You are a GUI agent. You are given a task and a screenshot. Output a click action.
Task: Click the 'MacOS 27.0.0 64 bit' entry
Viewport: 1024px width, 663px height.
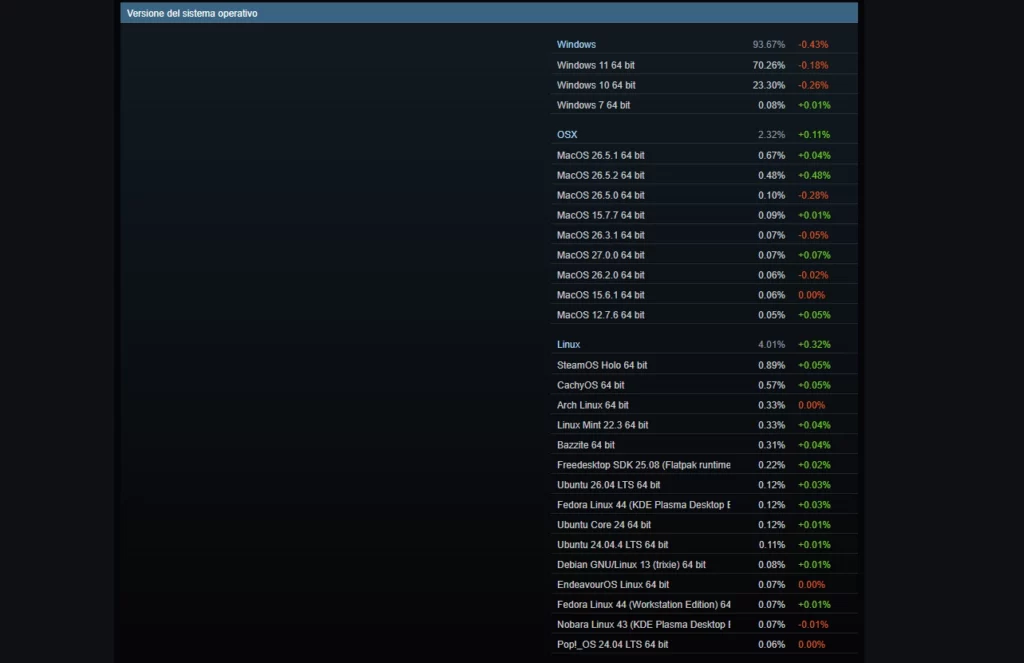pos(704,255)
